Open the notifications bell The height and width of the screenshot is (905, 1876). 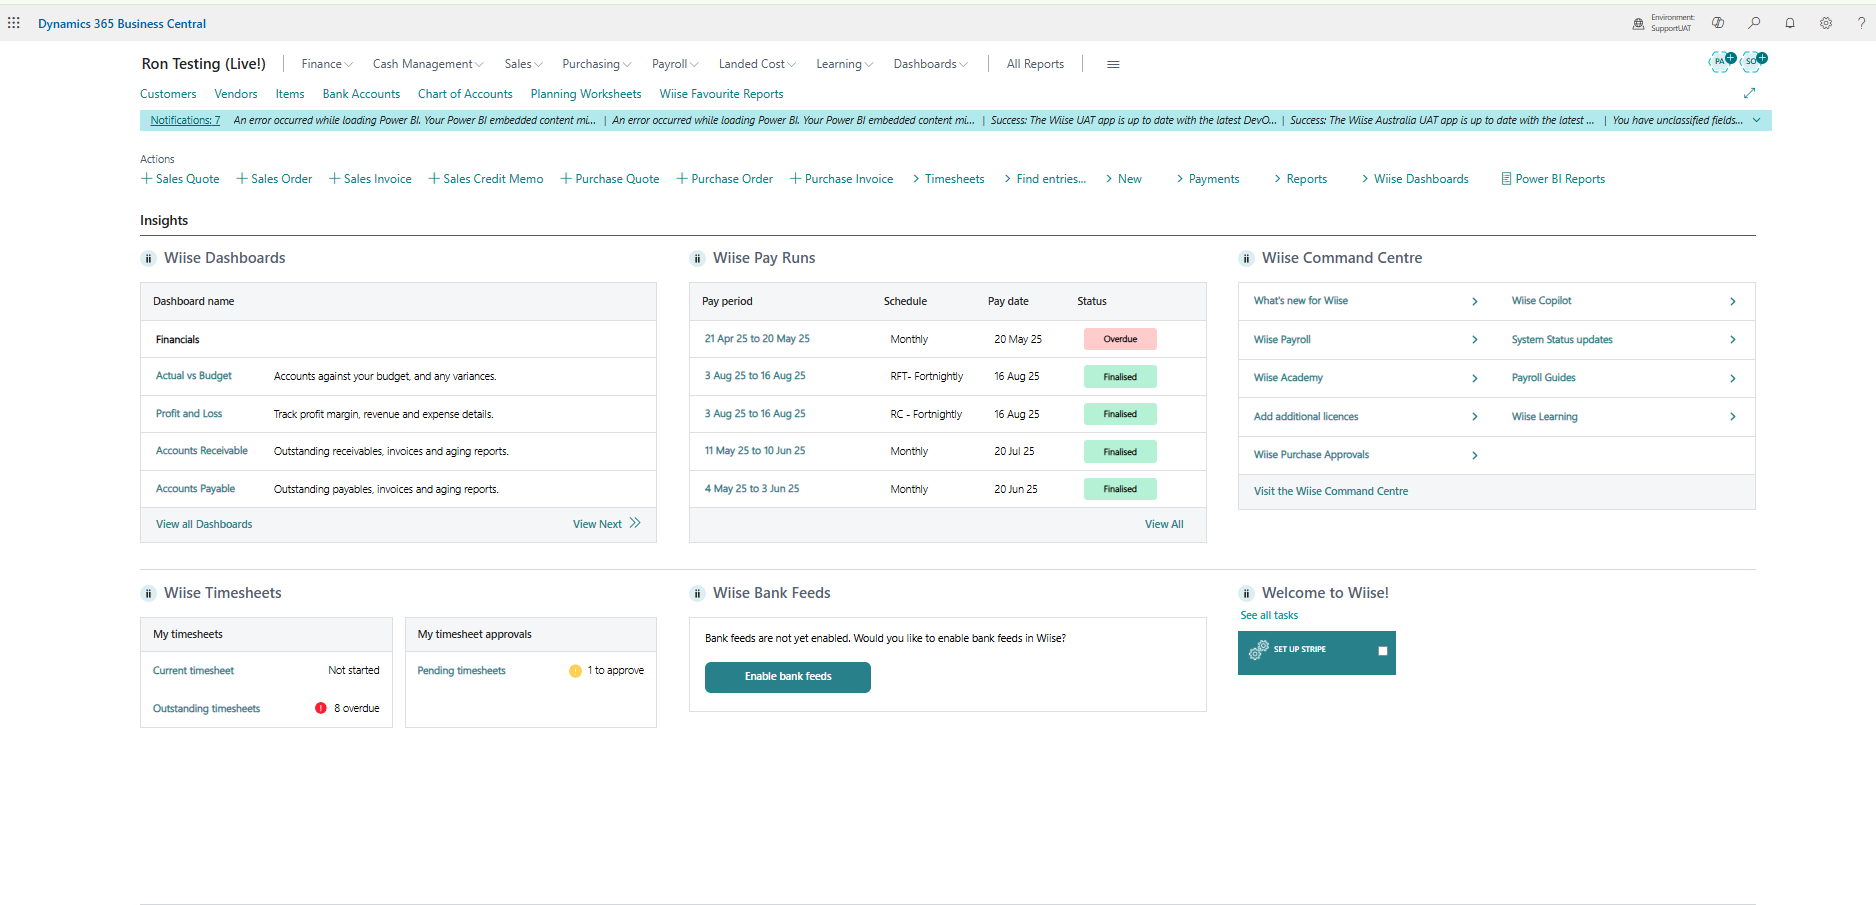1790,23
